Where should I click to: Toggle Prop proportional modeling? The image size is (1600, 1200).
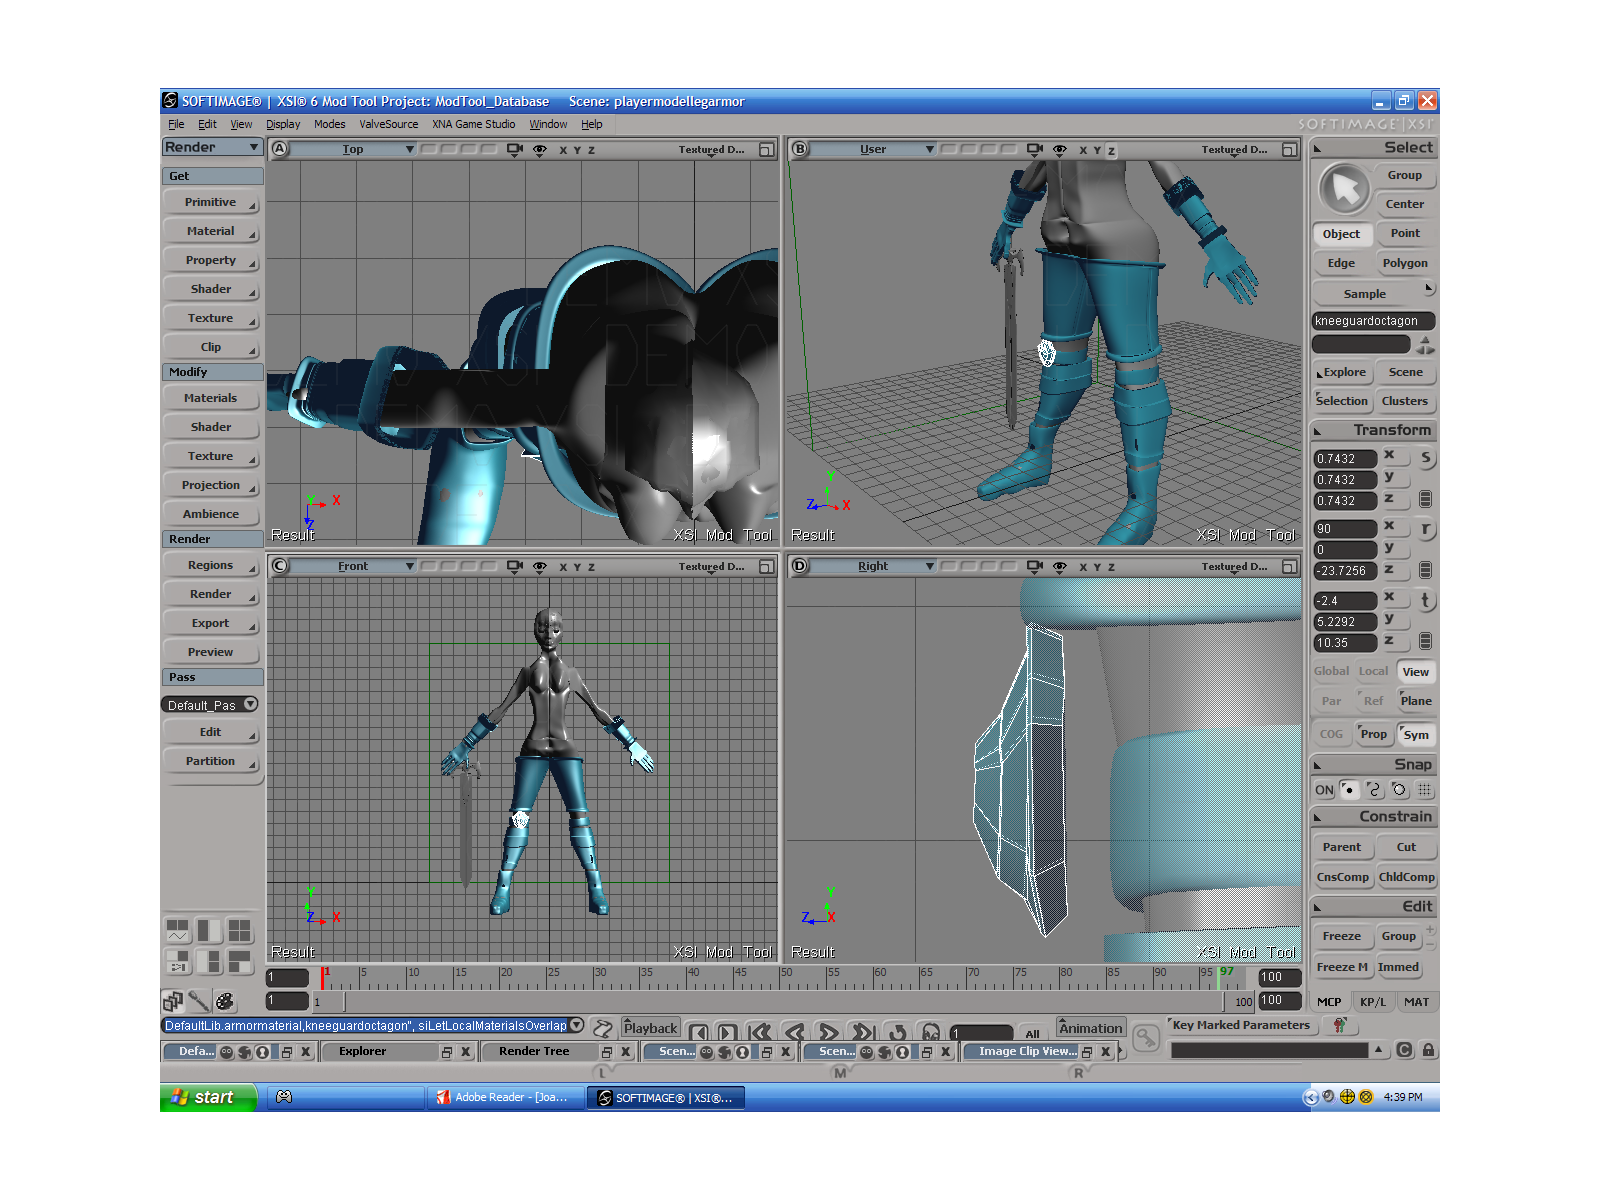pyautogui.click(x=1374, y=734)
